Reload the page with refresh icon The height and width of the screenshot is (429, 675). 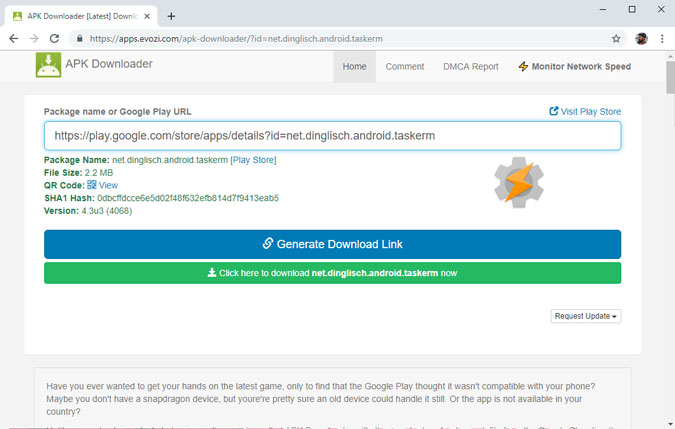tap(54, 39)
